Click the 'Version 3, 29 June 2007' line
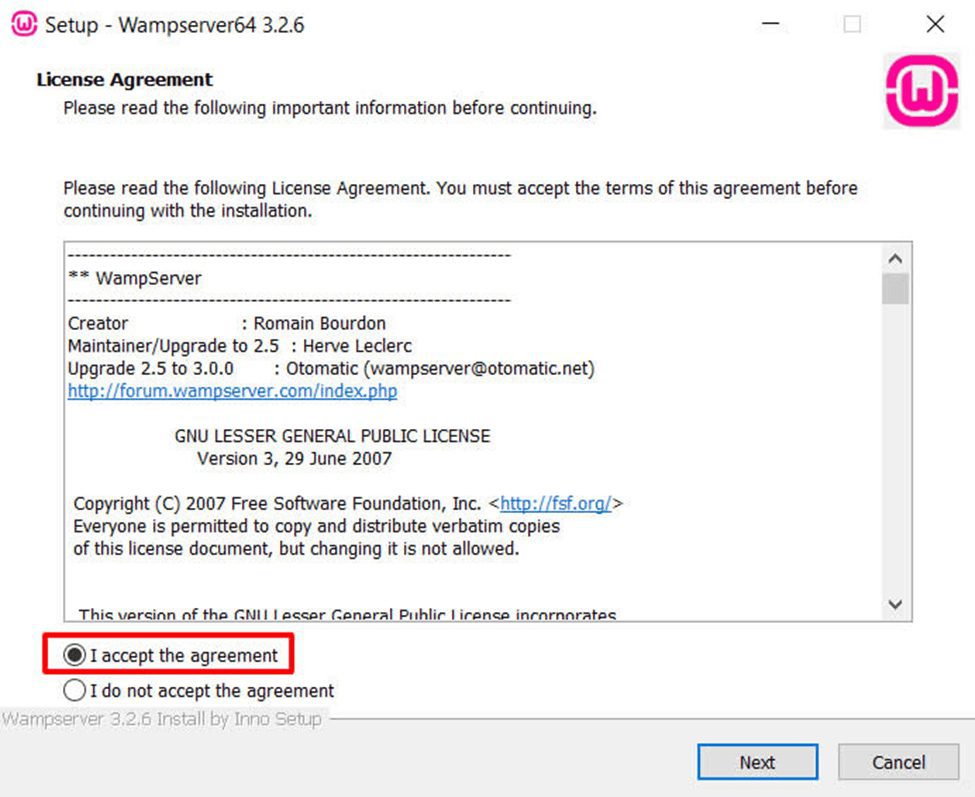This screenshot has width=975, height=797. pos(294,458)
